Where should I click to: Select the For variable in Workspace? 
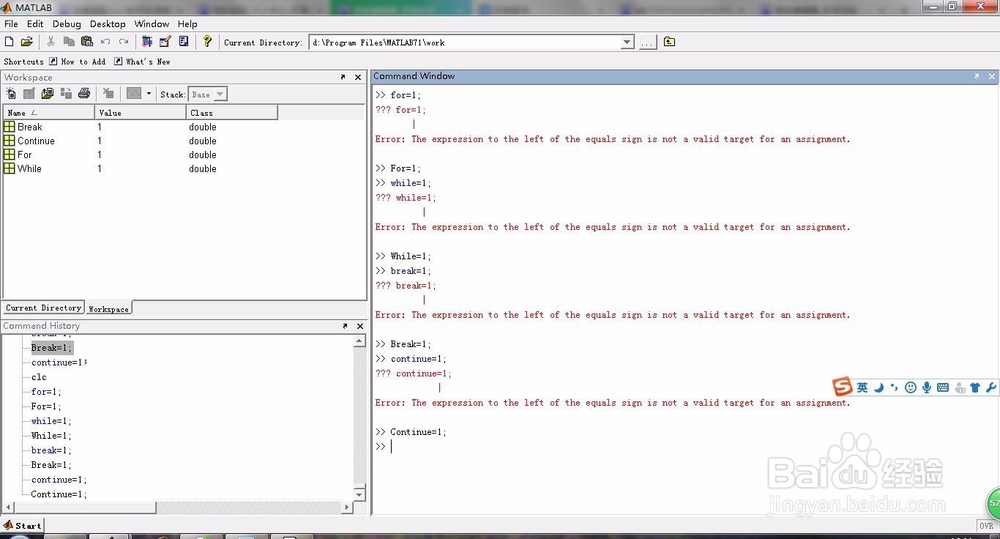(x=18, y=155)
